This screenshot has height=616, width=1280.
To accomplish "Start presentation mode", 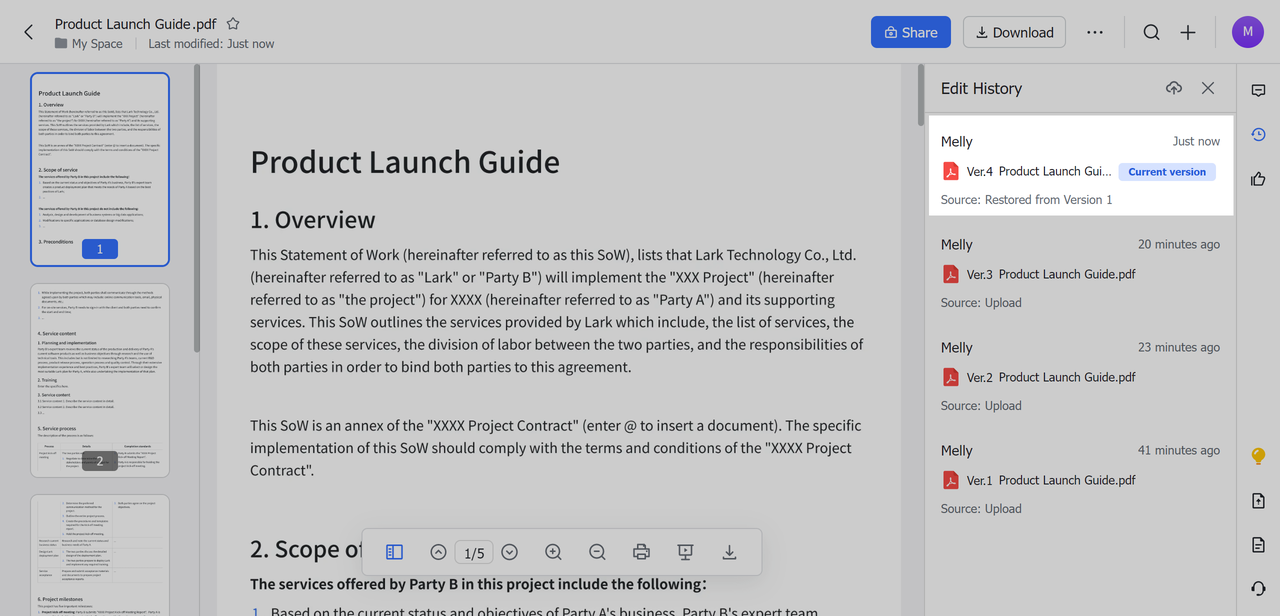I will point(685,552).
